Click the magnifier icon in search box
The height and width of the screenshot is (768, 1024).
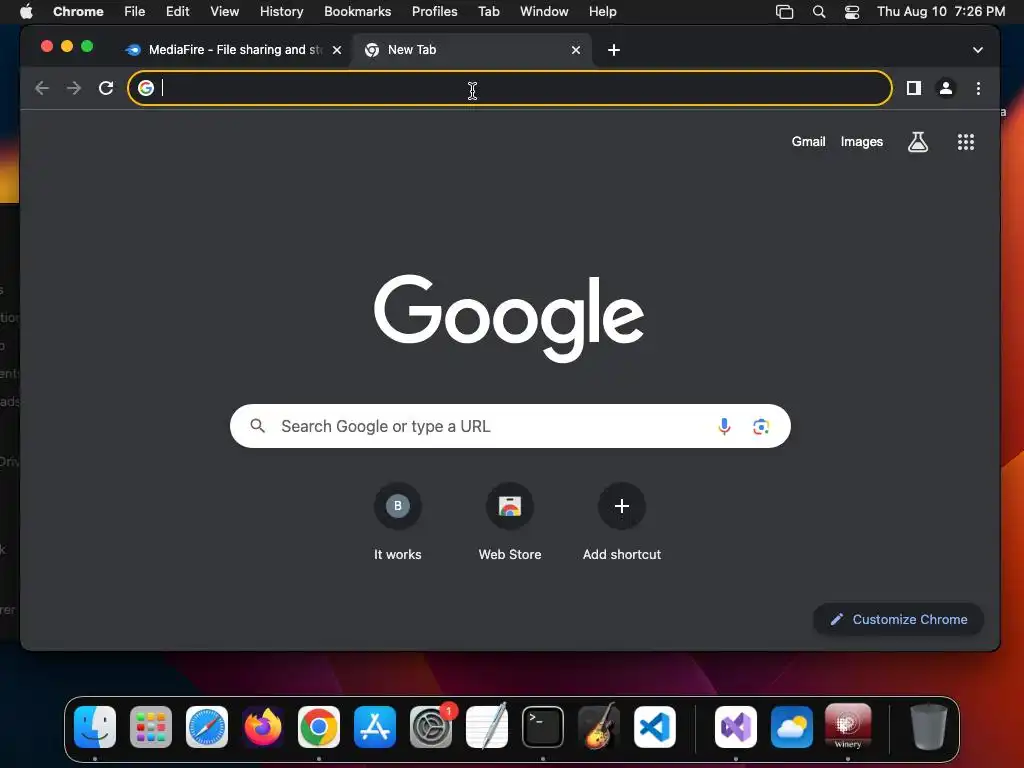(258, 426)
